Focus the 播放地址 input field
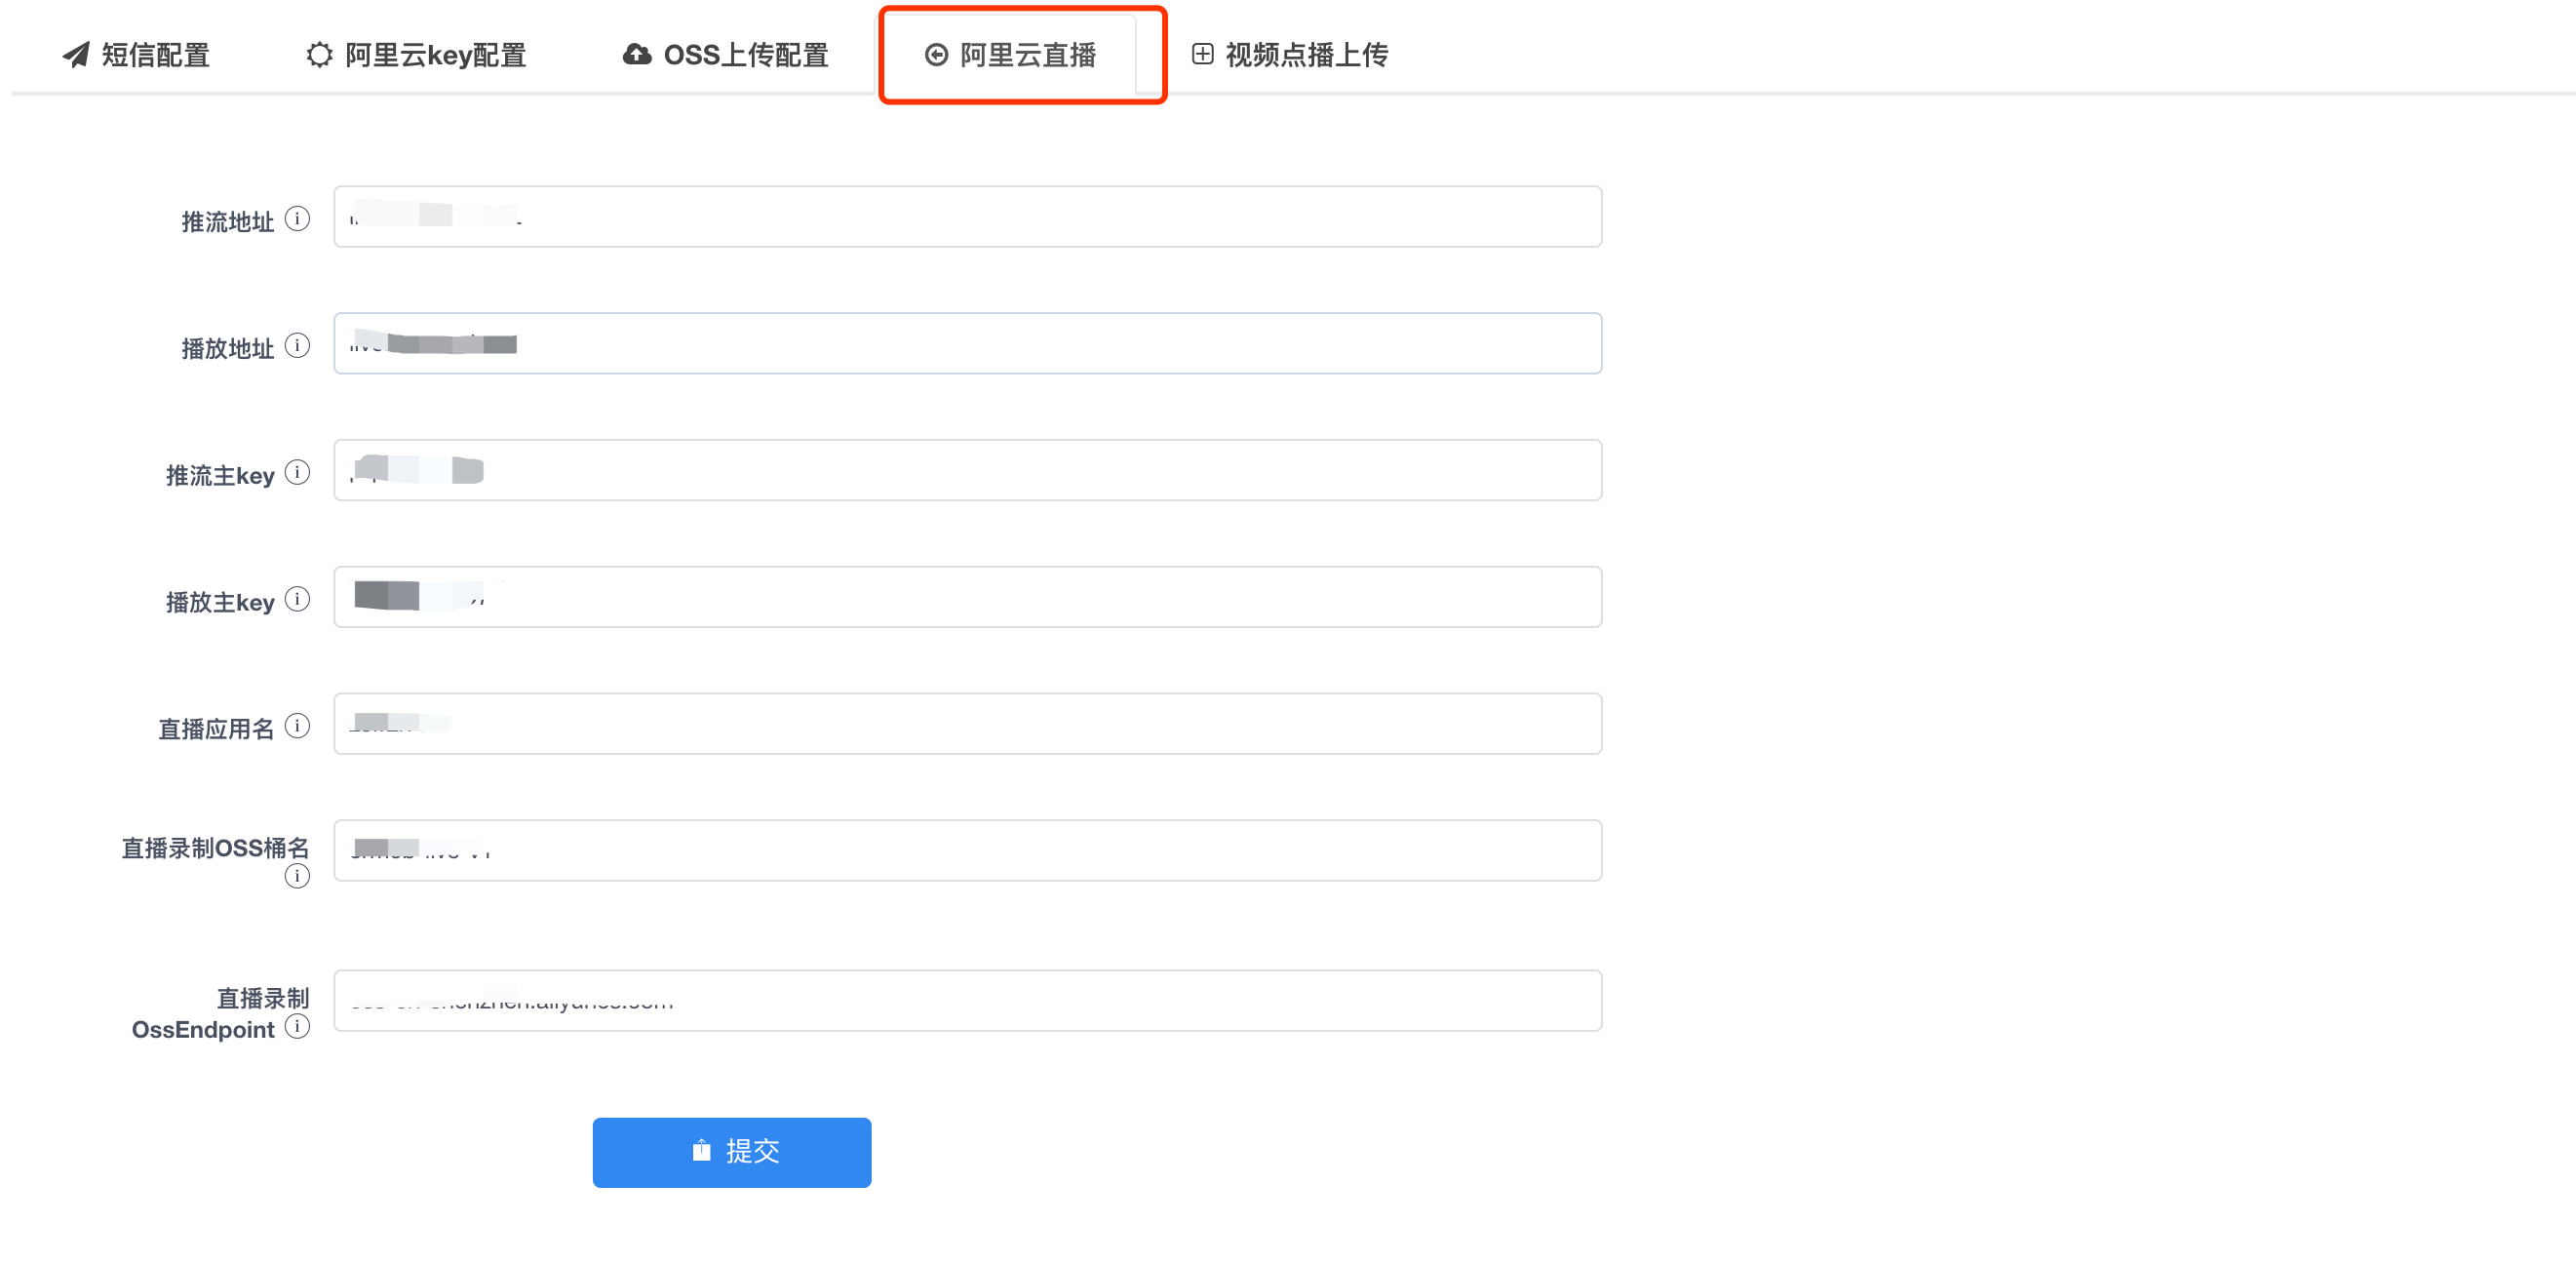 [967, 344]
